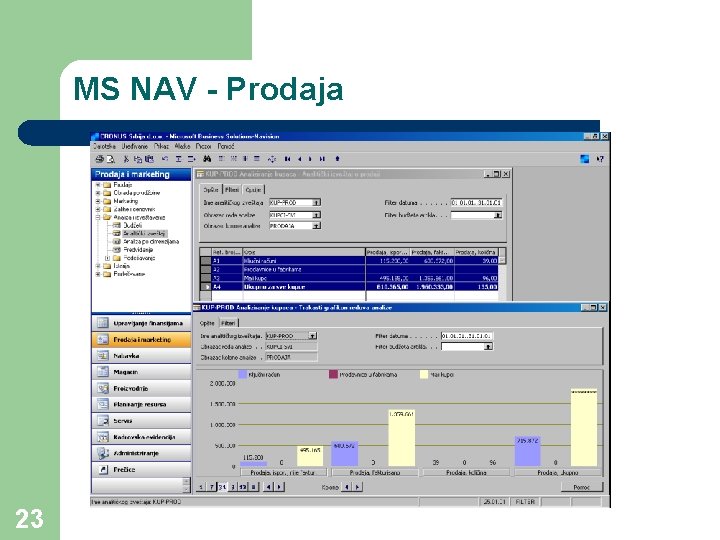This screenshot has height=540, width=720.
Task: Open the Servis module
Action: pos(141,421)
